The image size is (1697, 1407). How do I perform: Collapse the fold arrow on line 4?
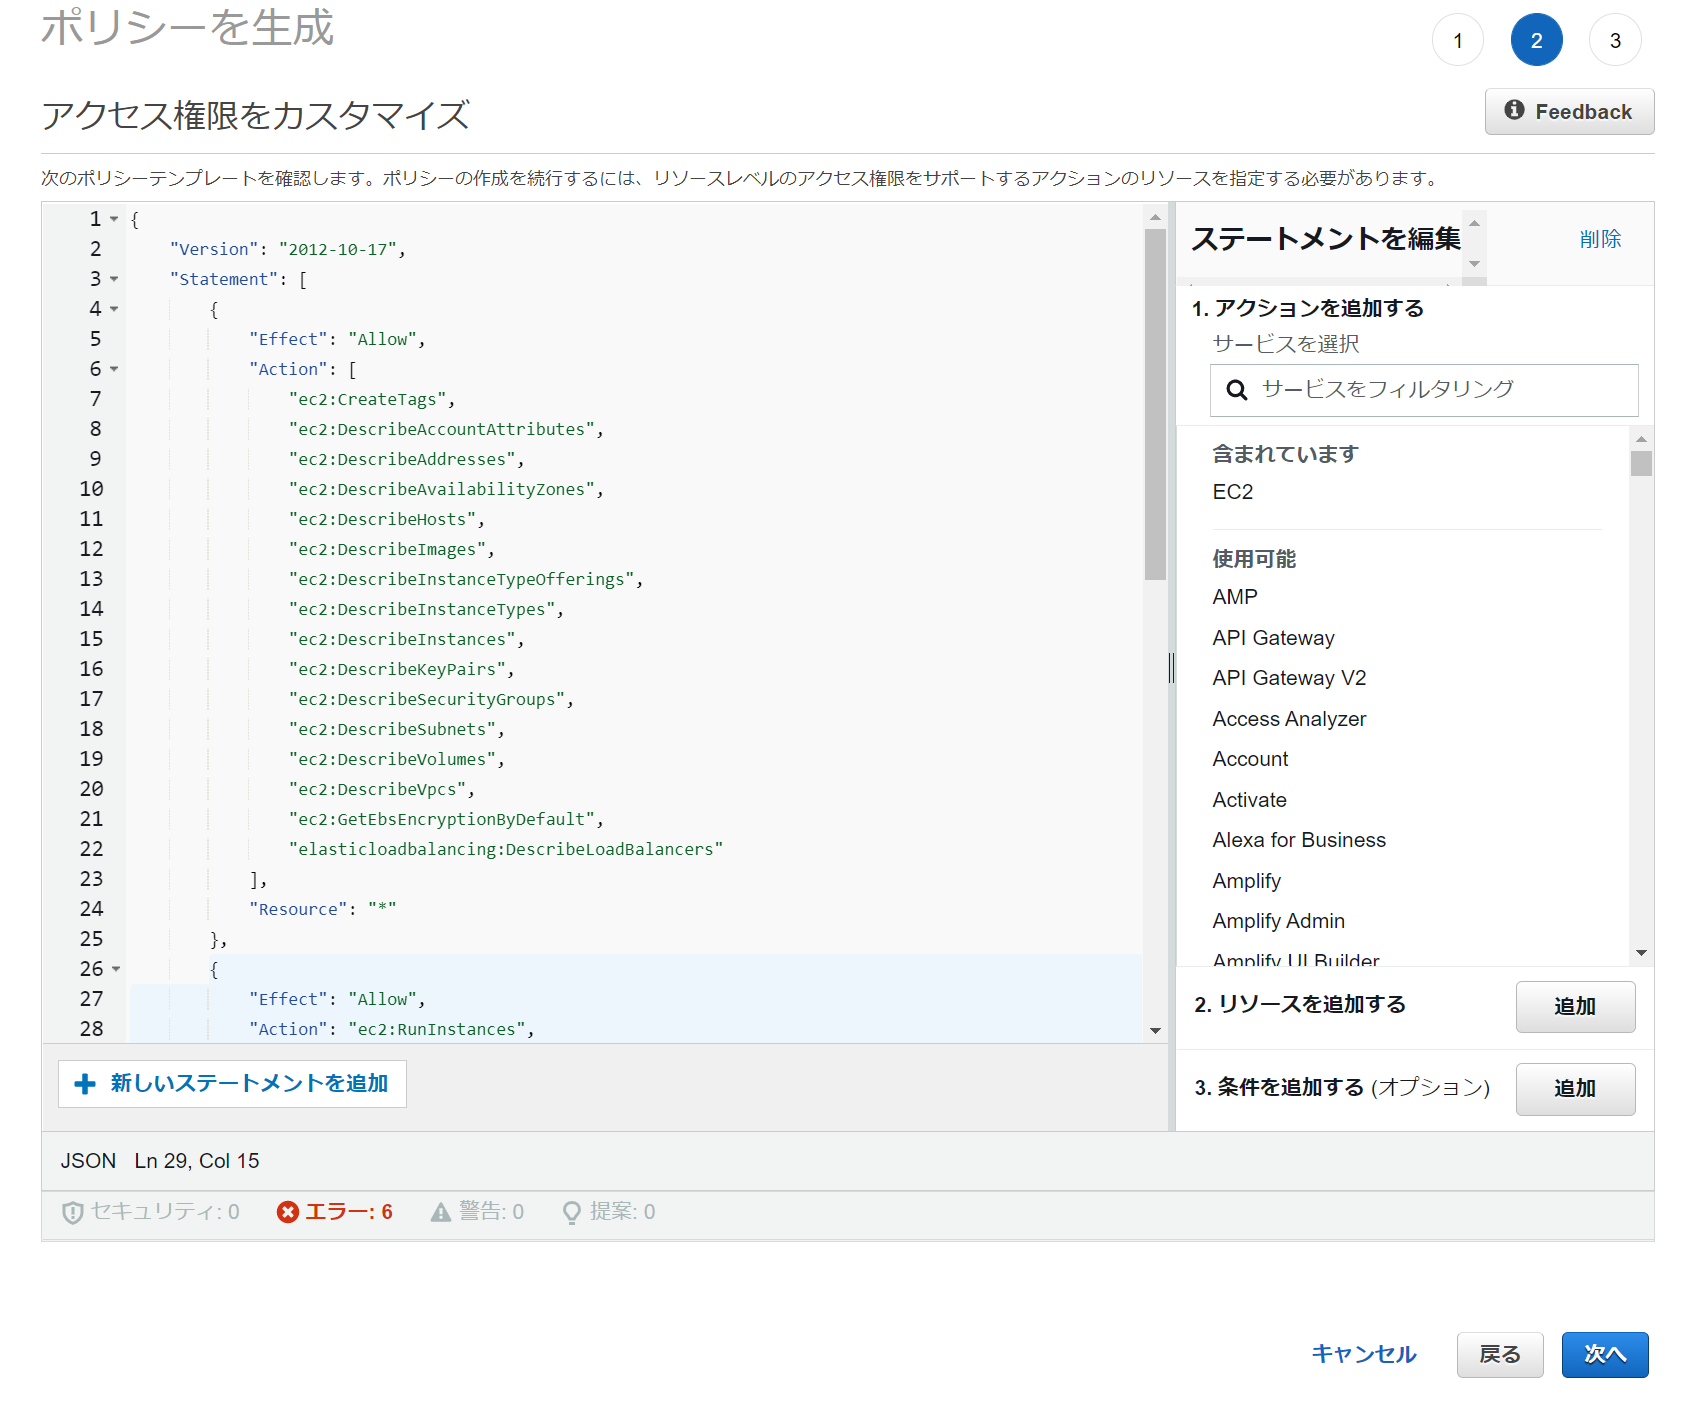(x=114, y=309)
